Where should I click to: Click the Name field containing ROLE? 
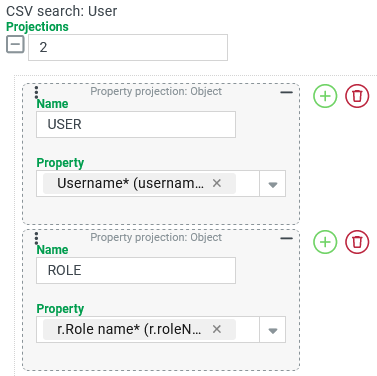(136, 270)
